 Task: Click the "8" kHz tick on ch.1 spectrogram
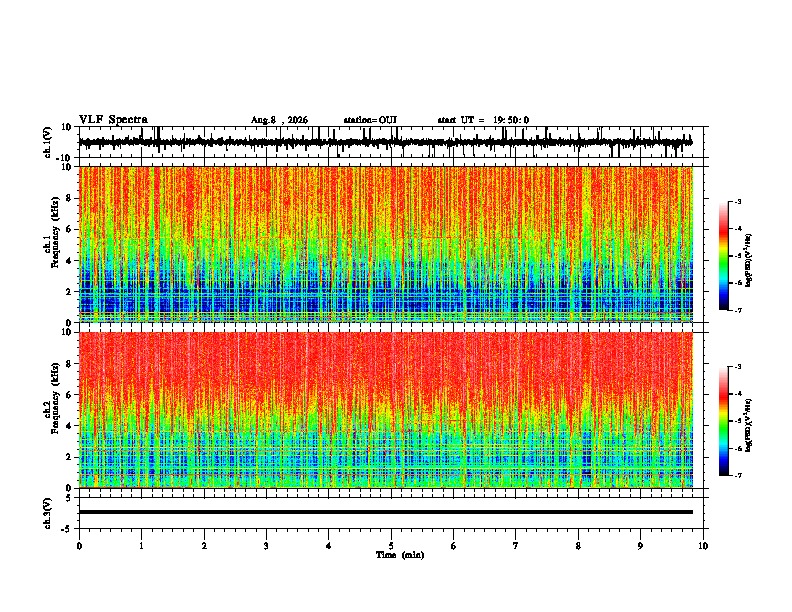(69, 198)
